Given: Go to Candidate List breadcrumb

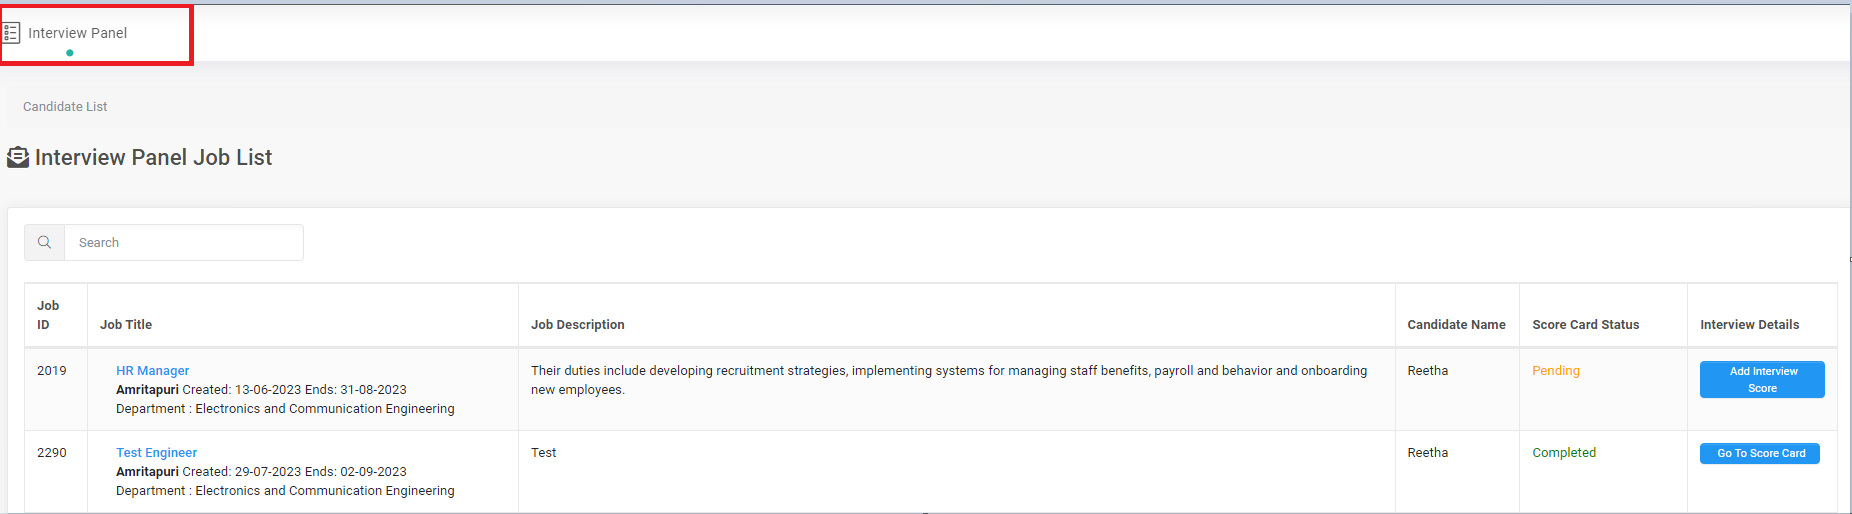Looking at the screenshot, I should click(x=65, y=107).
